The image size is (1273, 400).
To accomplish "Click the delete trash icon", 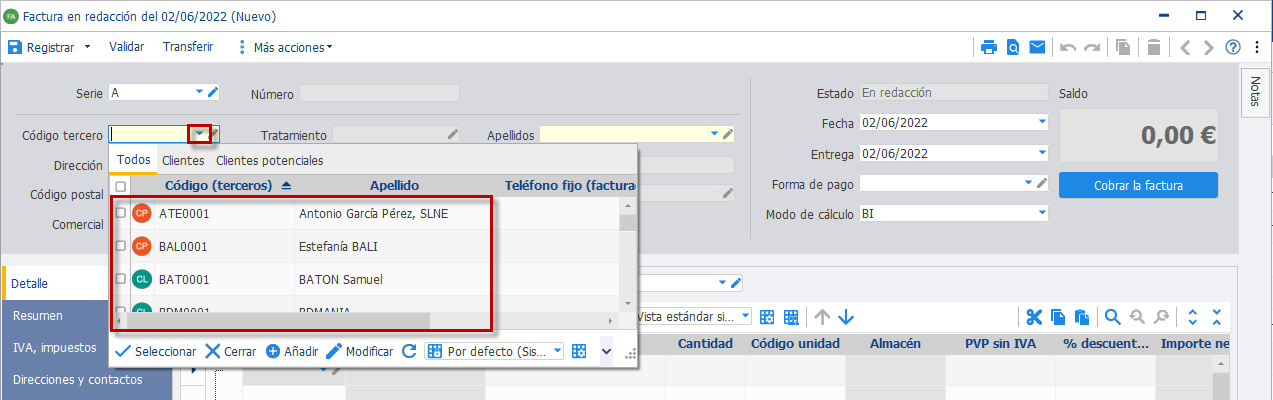I will [x=1154, y=47].
